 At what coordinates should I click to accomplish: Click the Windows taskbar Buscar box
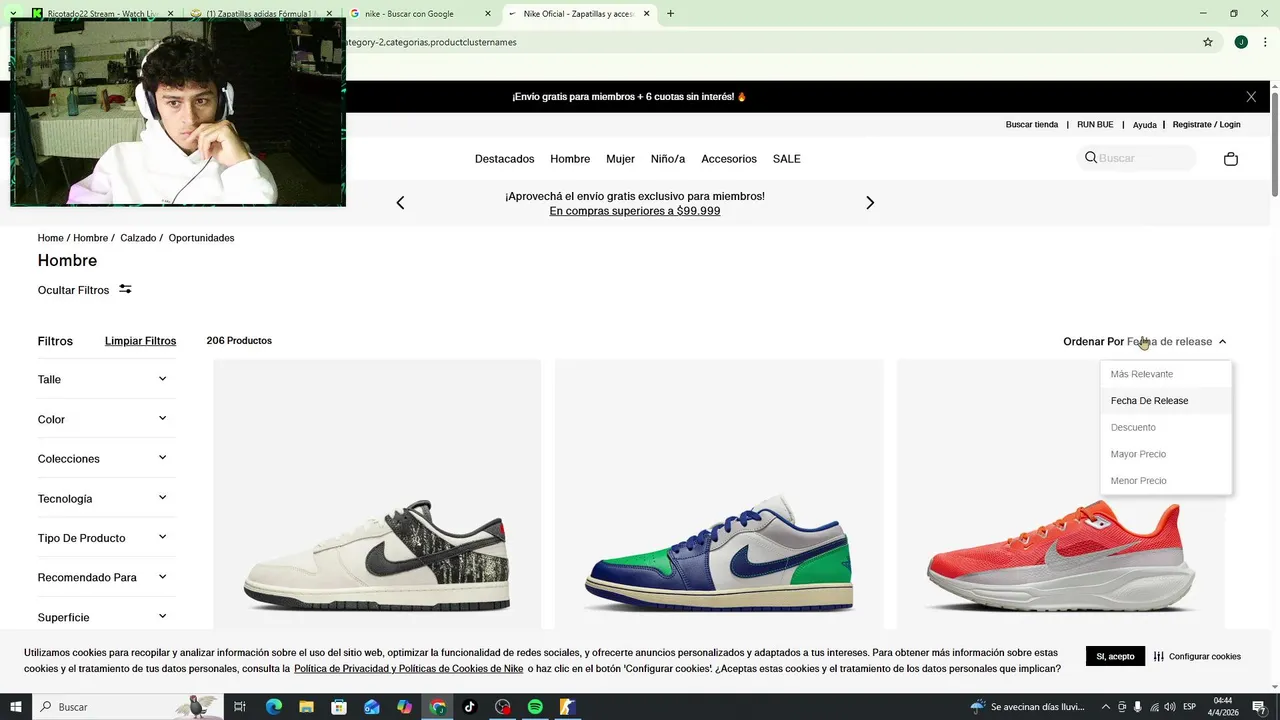point(130,707)
